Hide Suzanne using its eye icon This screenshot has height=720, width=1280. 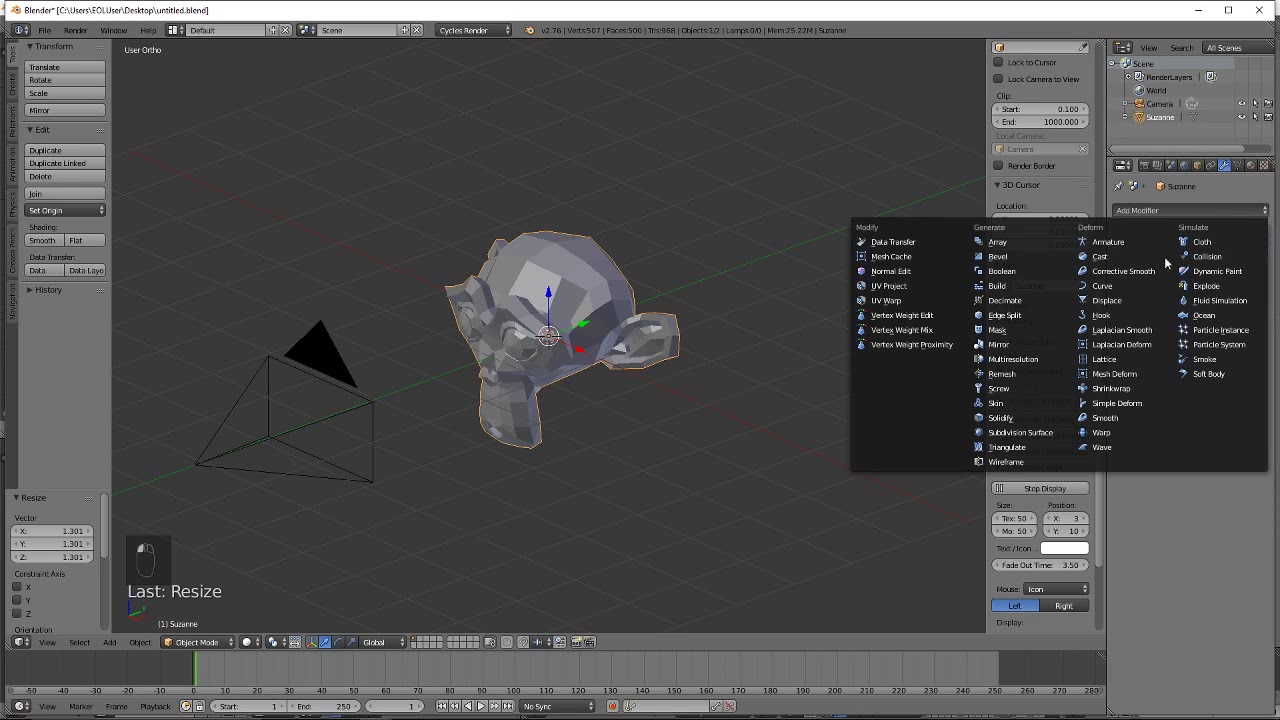[x=1242, y=117]
